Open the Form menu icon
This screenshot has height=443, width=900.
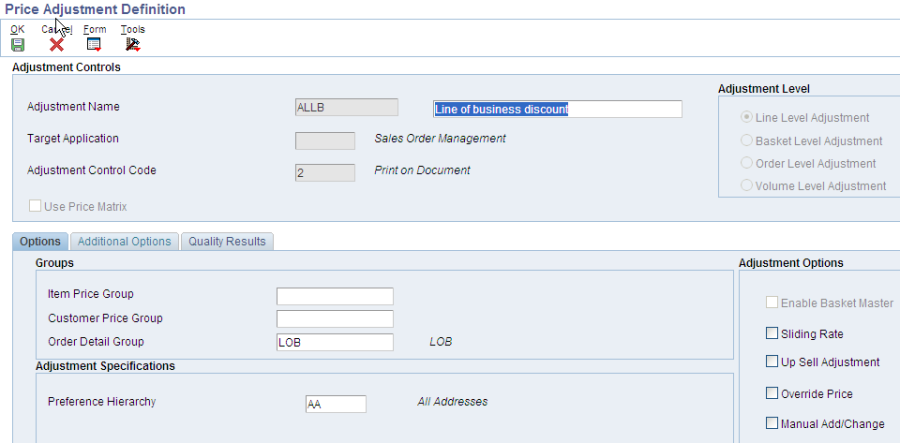94,45
